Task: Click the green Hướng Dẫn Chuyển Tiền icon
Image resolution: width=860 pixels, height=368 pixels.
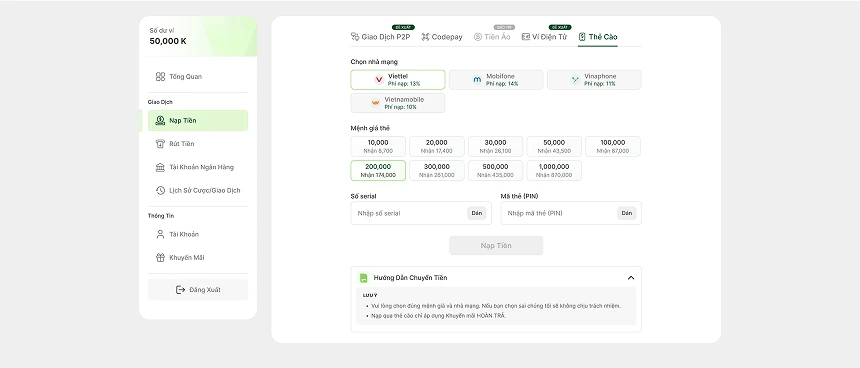Action: (x=363, y=278)
